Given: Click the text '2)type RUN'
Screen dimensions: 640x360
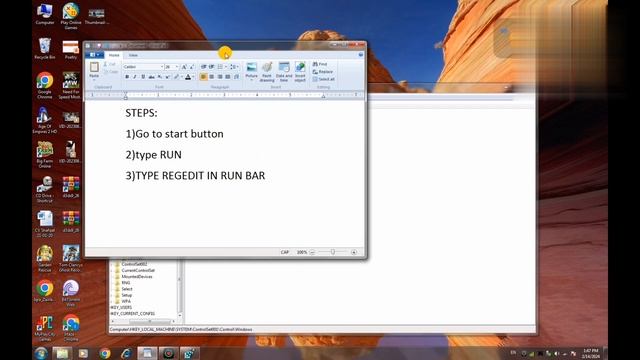Looking at the screenshot, I should click(x=153, y=155).
